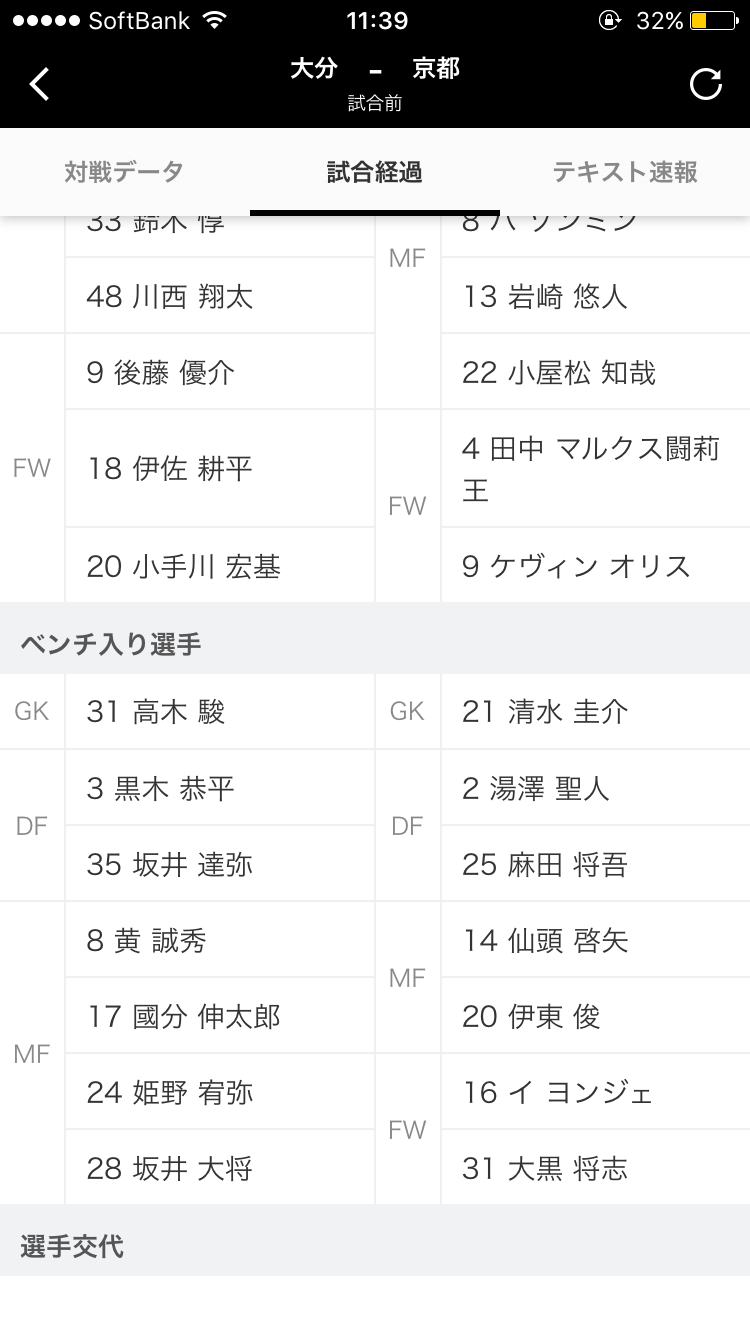The width and height of the screenshot is (750, 1334).
Task: Select player 9 後藤 優介
Action: point(160,373)
